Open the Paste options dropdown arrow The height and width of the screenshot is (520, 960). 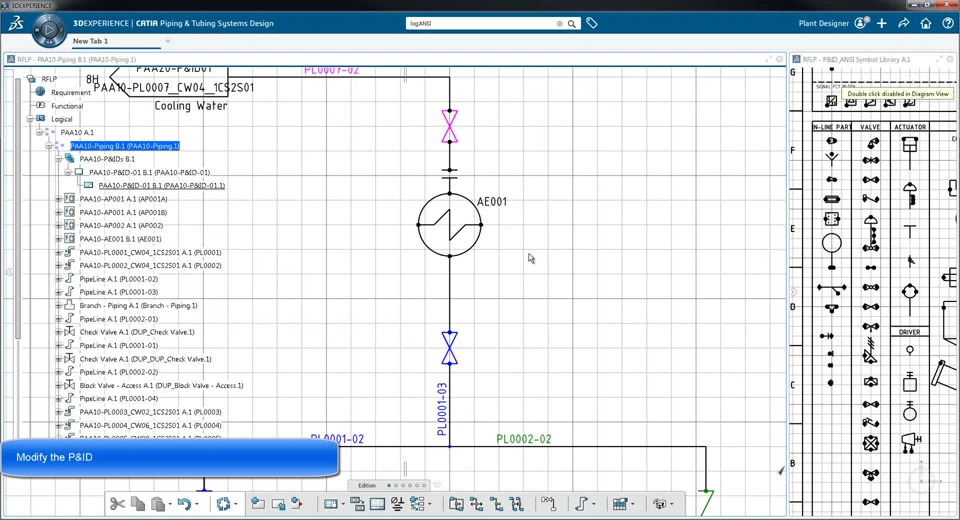[170, 504]
